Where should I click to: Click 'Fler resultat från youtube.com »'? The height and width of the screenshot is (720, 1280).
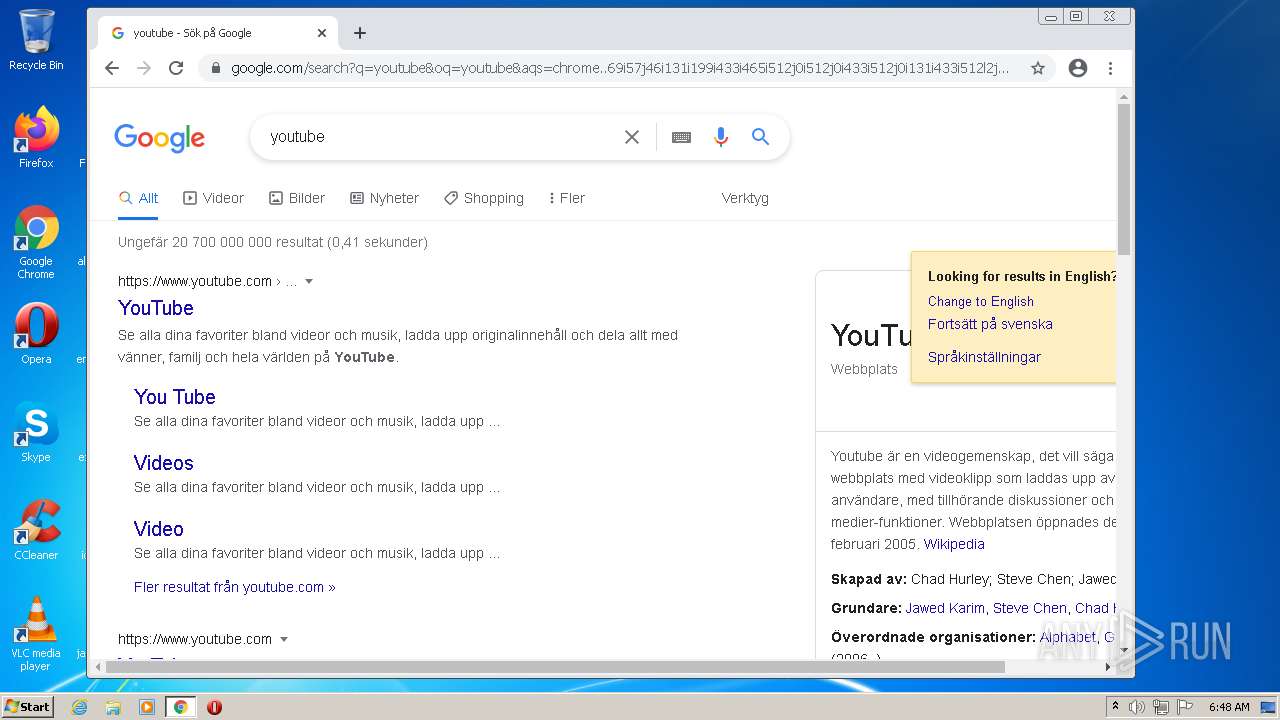235,587
